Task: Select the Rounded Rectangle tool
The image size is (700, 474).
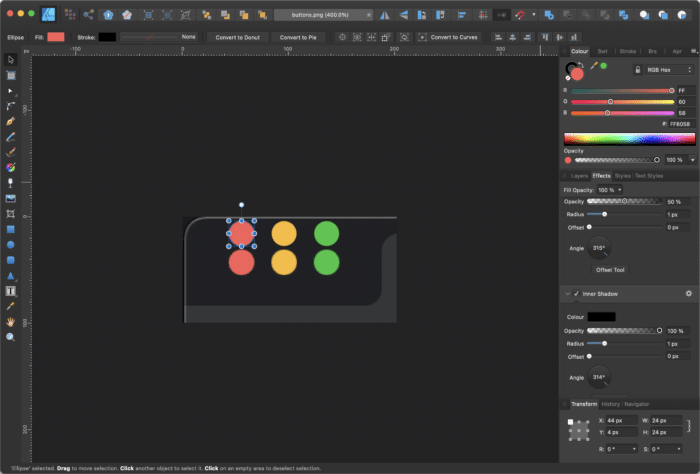Action: [x=11, y=260]
